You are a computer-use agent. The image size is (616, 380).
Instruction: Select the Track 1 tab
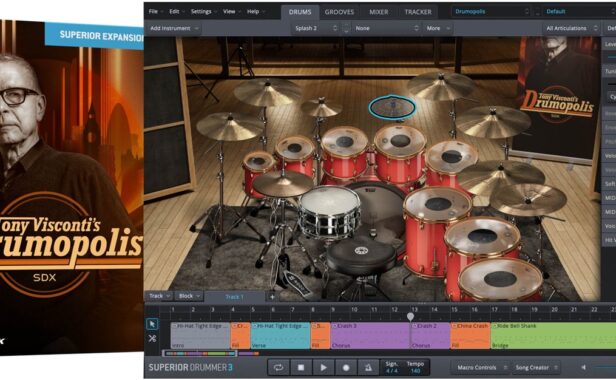[235, 297]
